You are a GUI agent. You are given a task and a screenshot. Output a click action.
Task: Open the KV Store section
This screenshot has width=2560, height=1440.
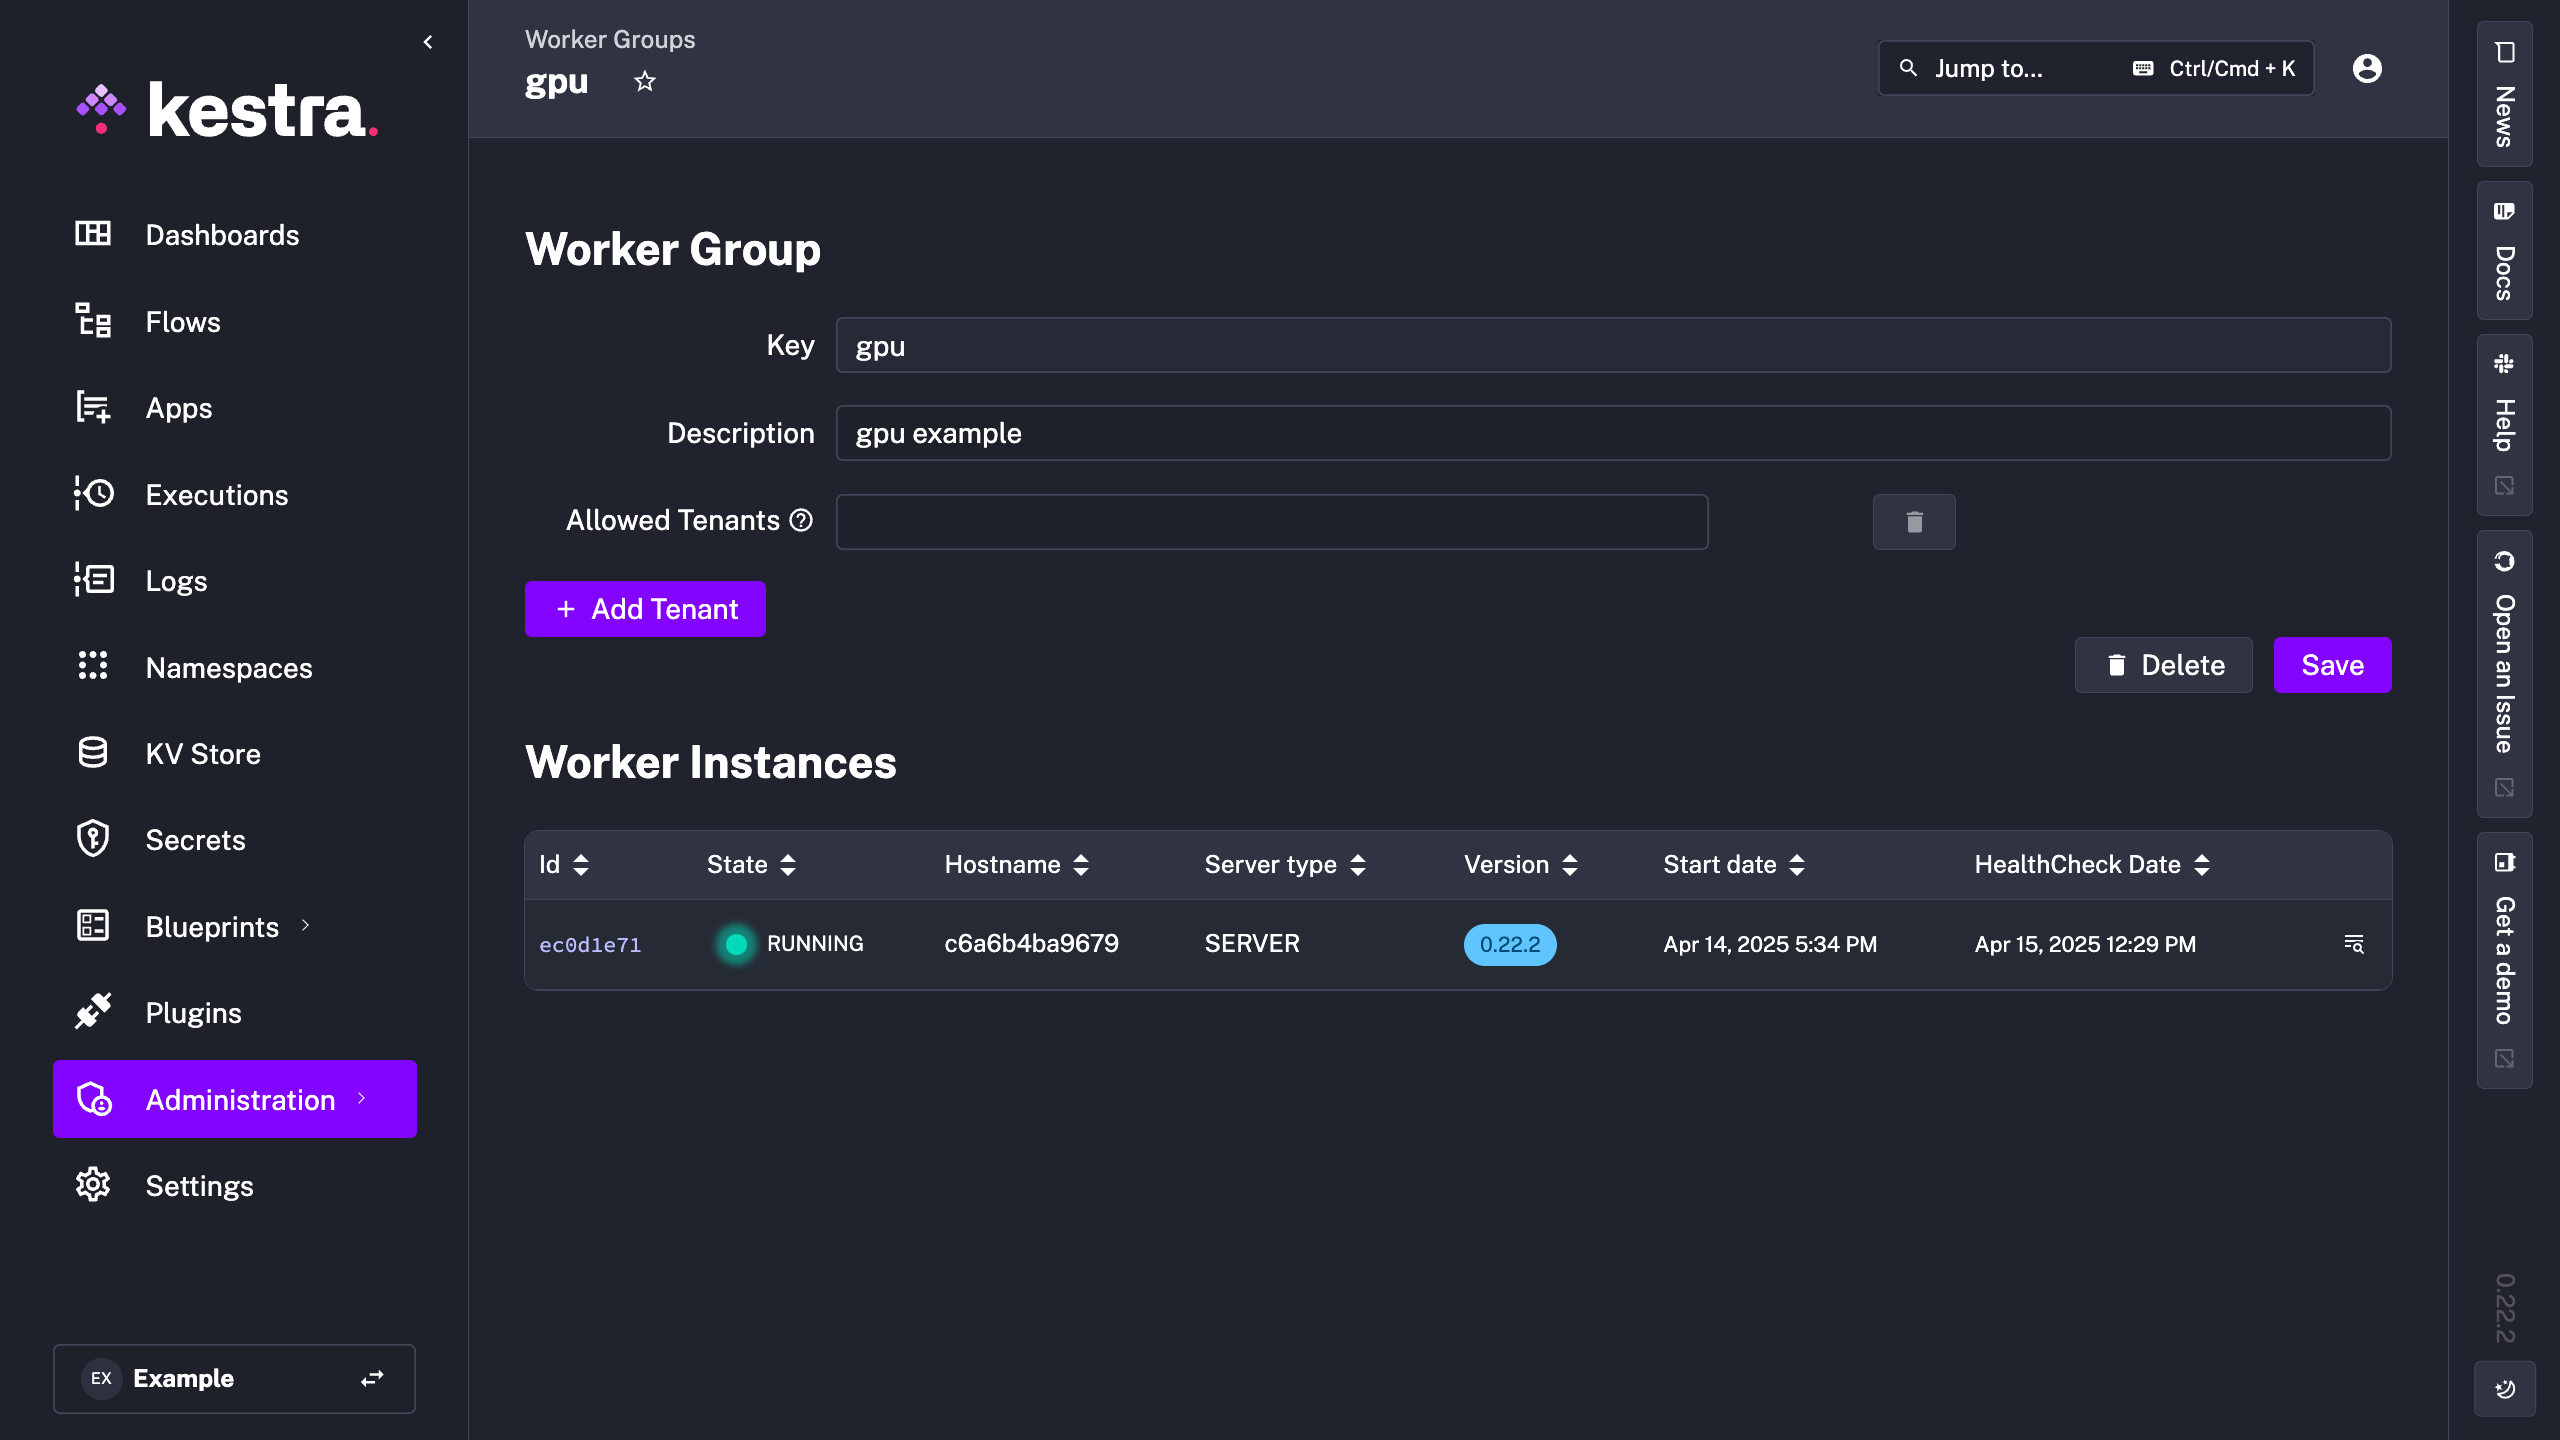coord(203,753)
